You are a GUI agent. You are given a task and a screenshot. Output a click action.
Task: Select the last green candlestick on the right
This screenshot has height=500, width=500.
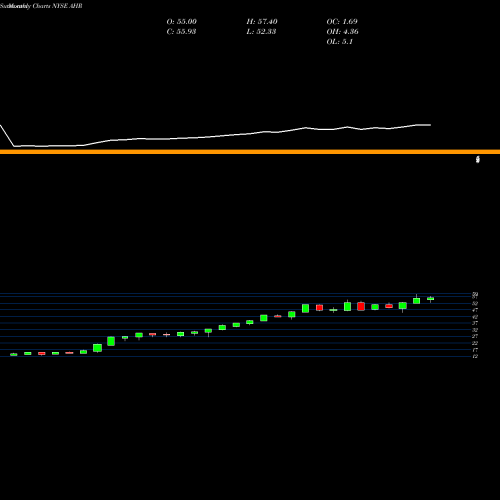click(431, 299)
